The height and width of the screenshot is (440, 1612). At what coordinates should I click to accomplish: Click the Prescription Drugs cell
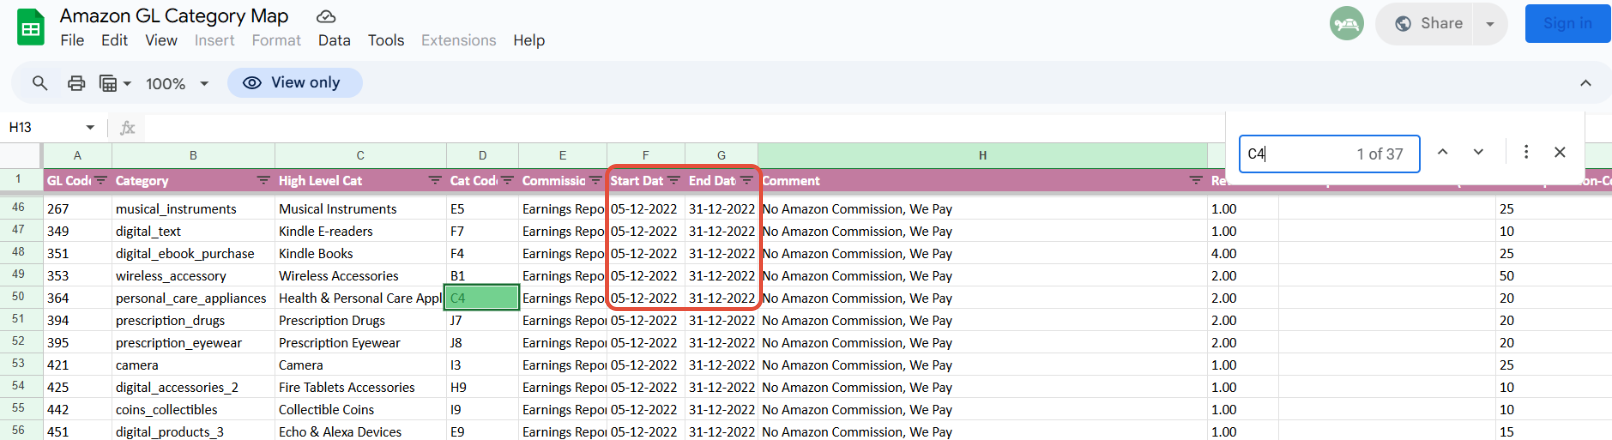click(x=360, y=321)
